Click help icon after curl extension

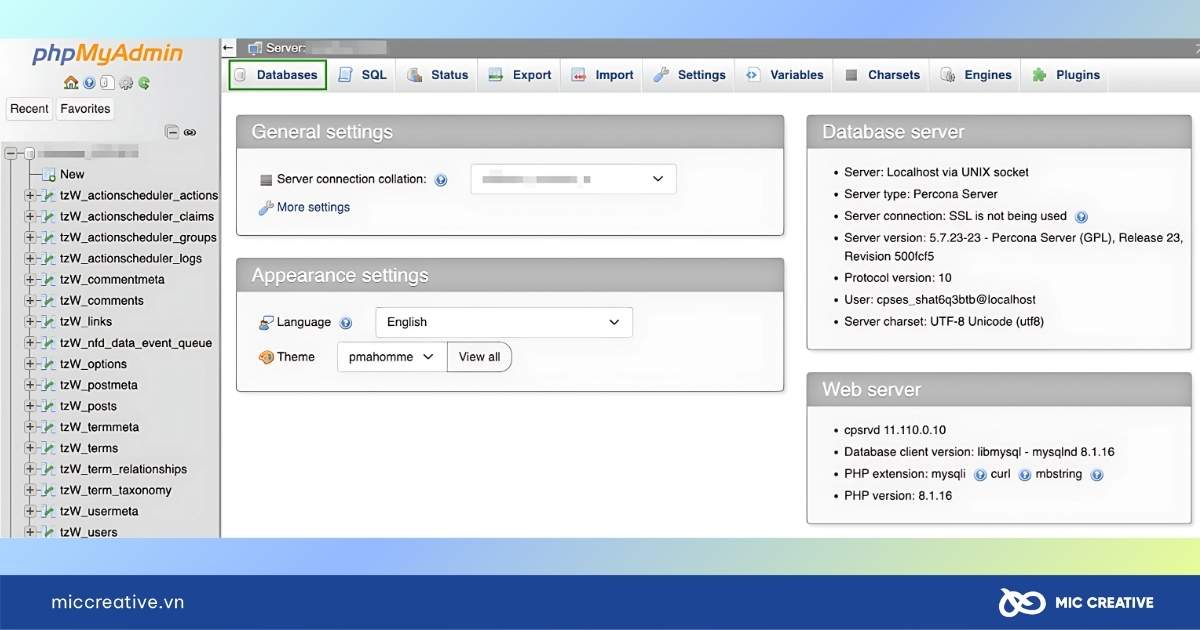[1025, 475]
